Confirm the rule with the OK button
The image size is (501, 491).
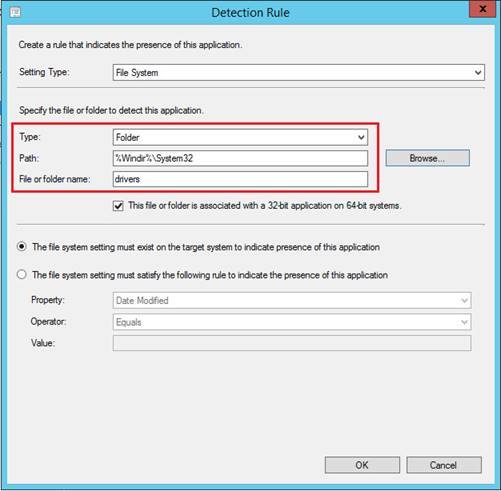(x=362, y=465)
